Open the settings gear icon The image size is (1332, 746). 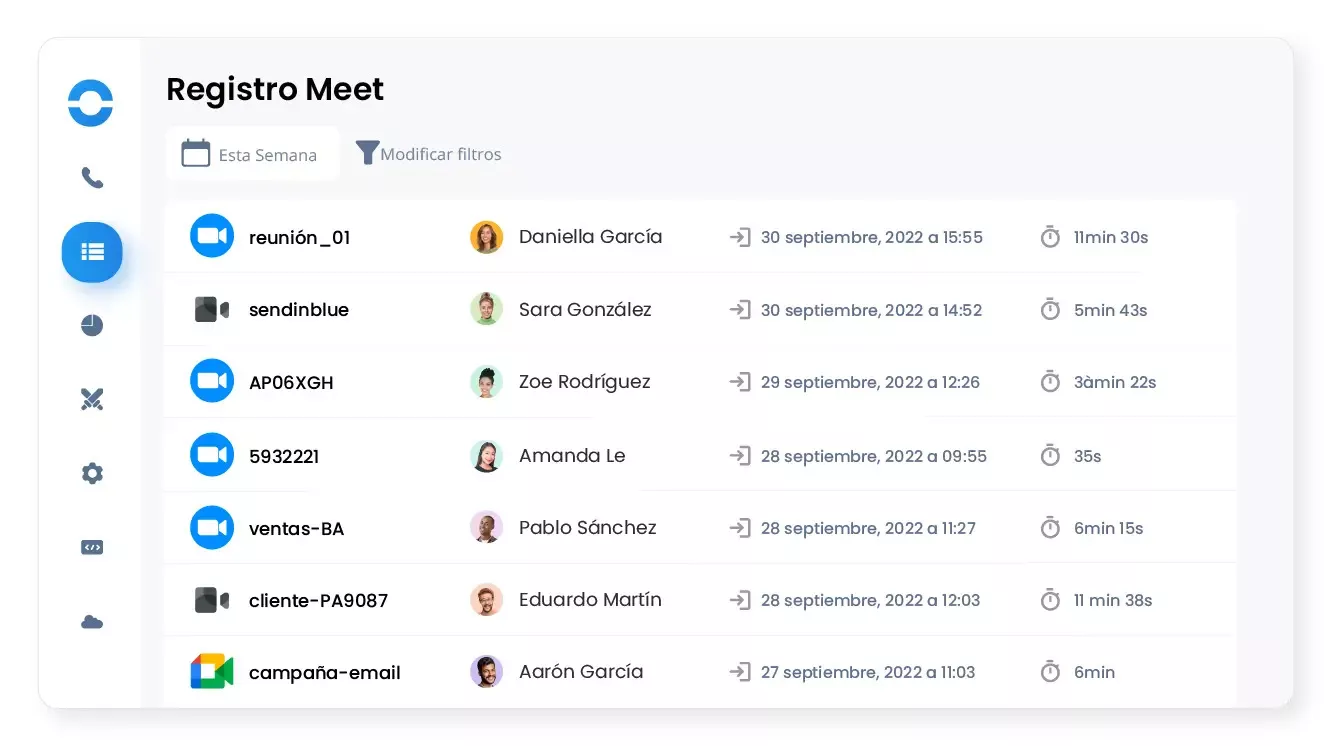tap(92, 473)
